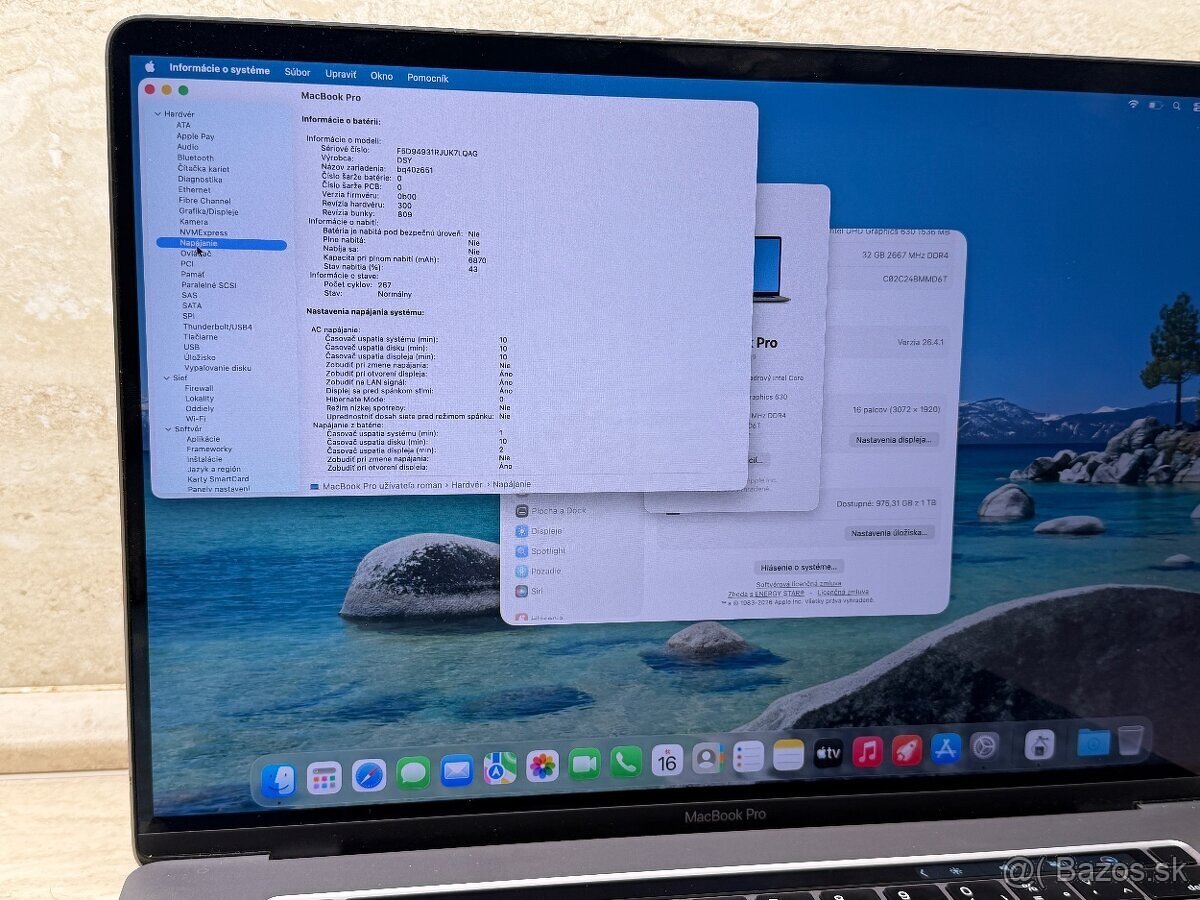The width and height of the screenshot is (1200, 900).
Task: Click battery status icon in menu bar
Action: 1156,104
